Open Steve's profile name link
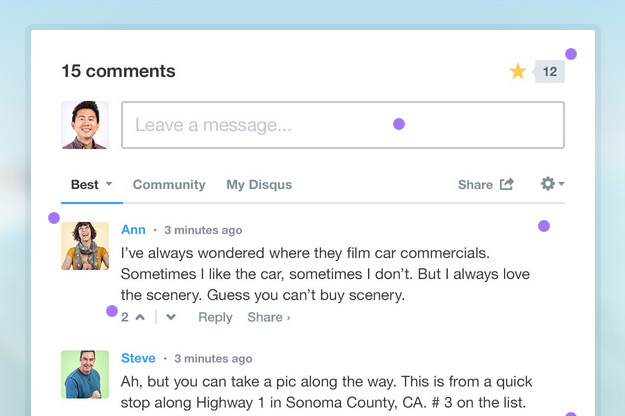 (x=138, y=358)
